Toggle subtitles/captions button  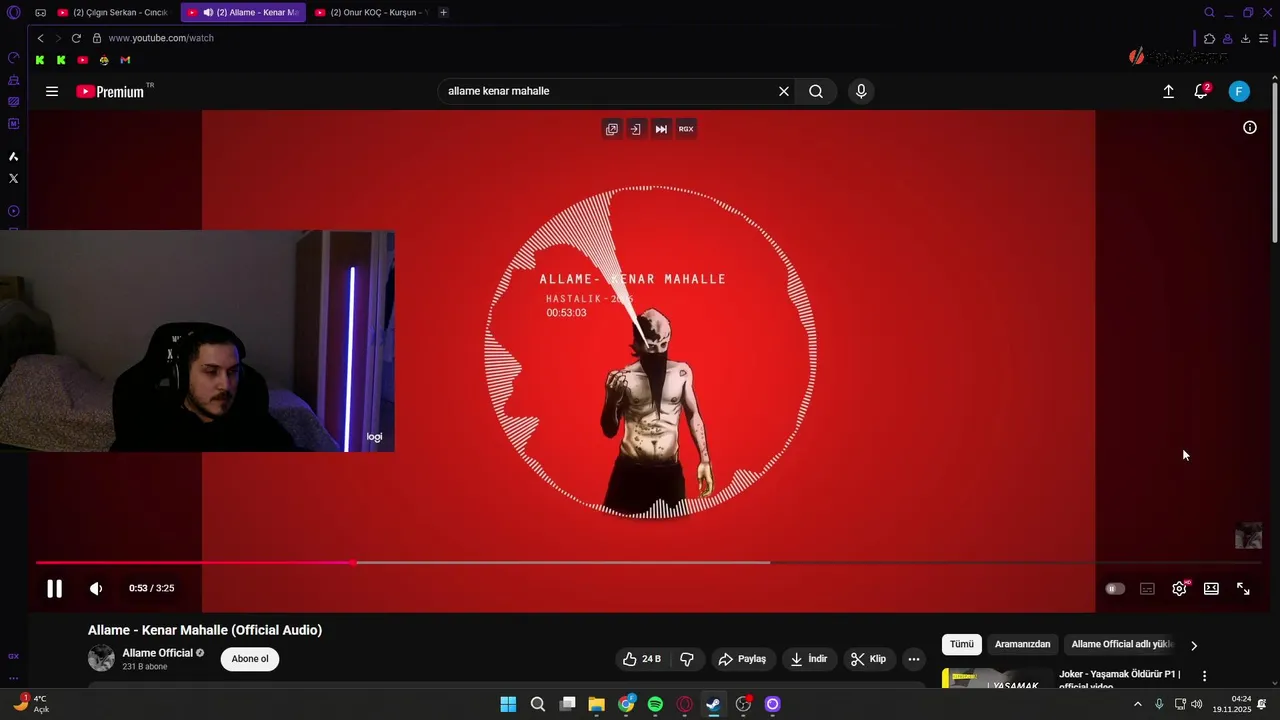coord(1147,589)
